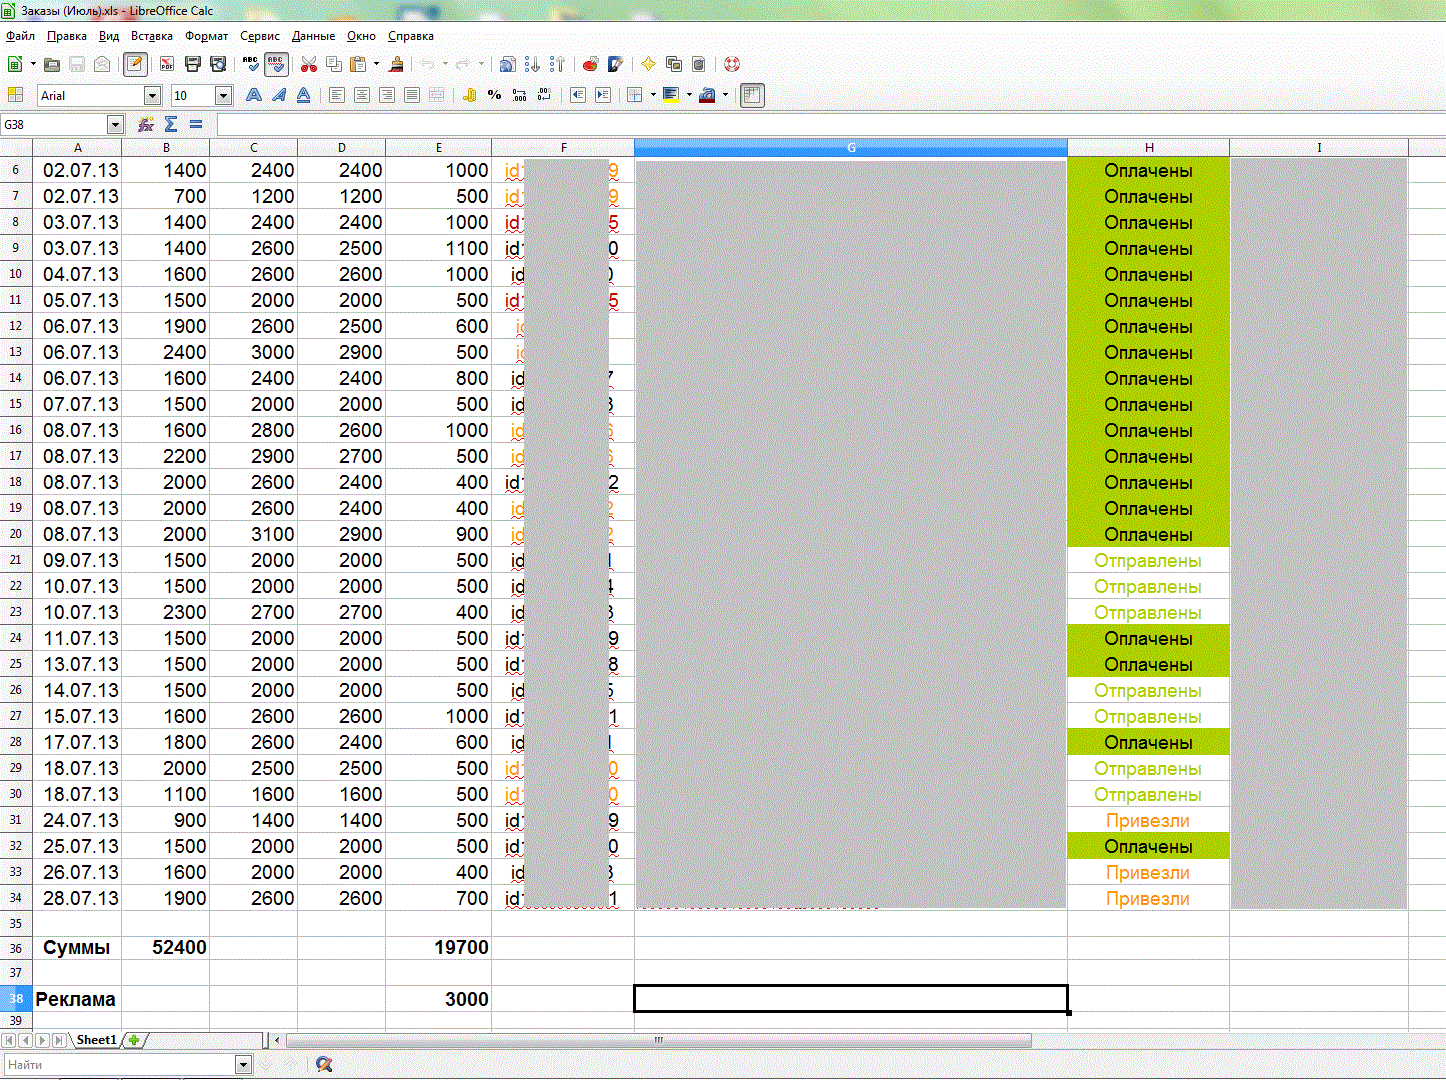Align cell content left

click(337, 95)
